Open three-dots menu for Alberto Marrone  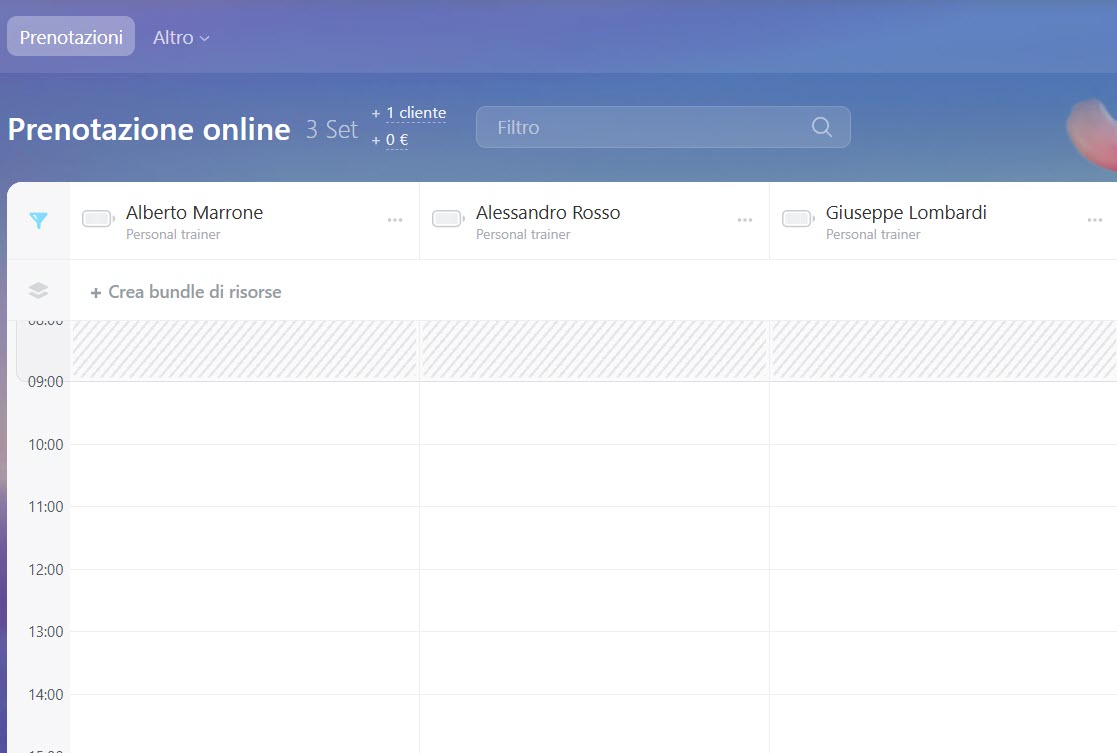click(x=395, y=220)
